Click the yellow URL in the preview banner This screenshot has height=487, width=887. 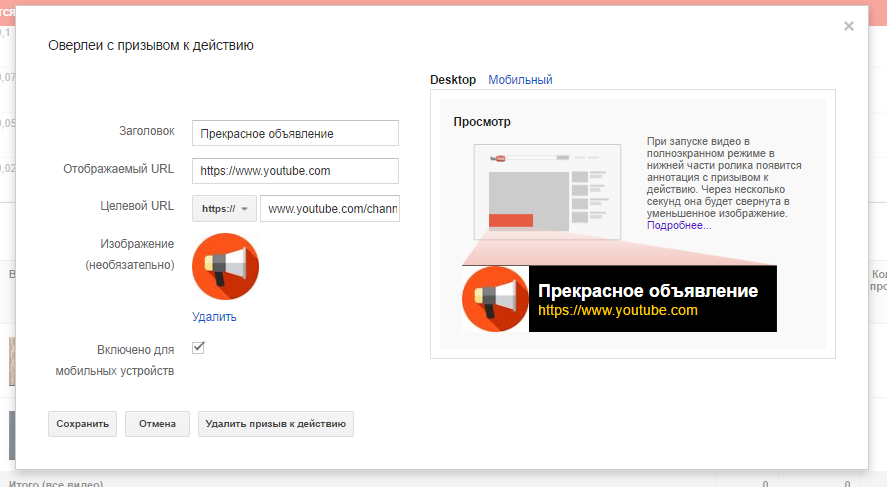(x=618, y=310)
